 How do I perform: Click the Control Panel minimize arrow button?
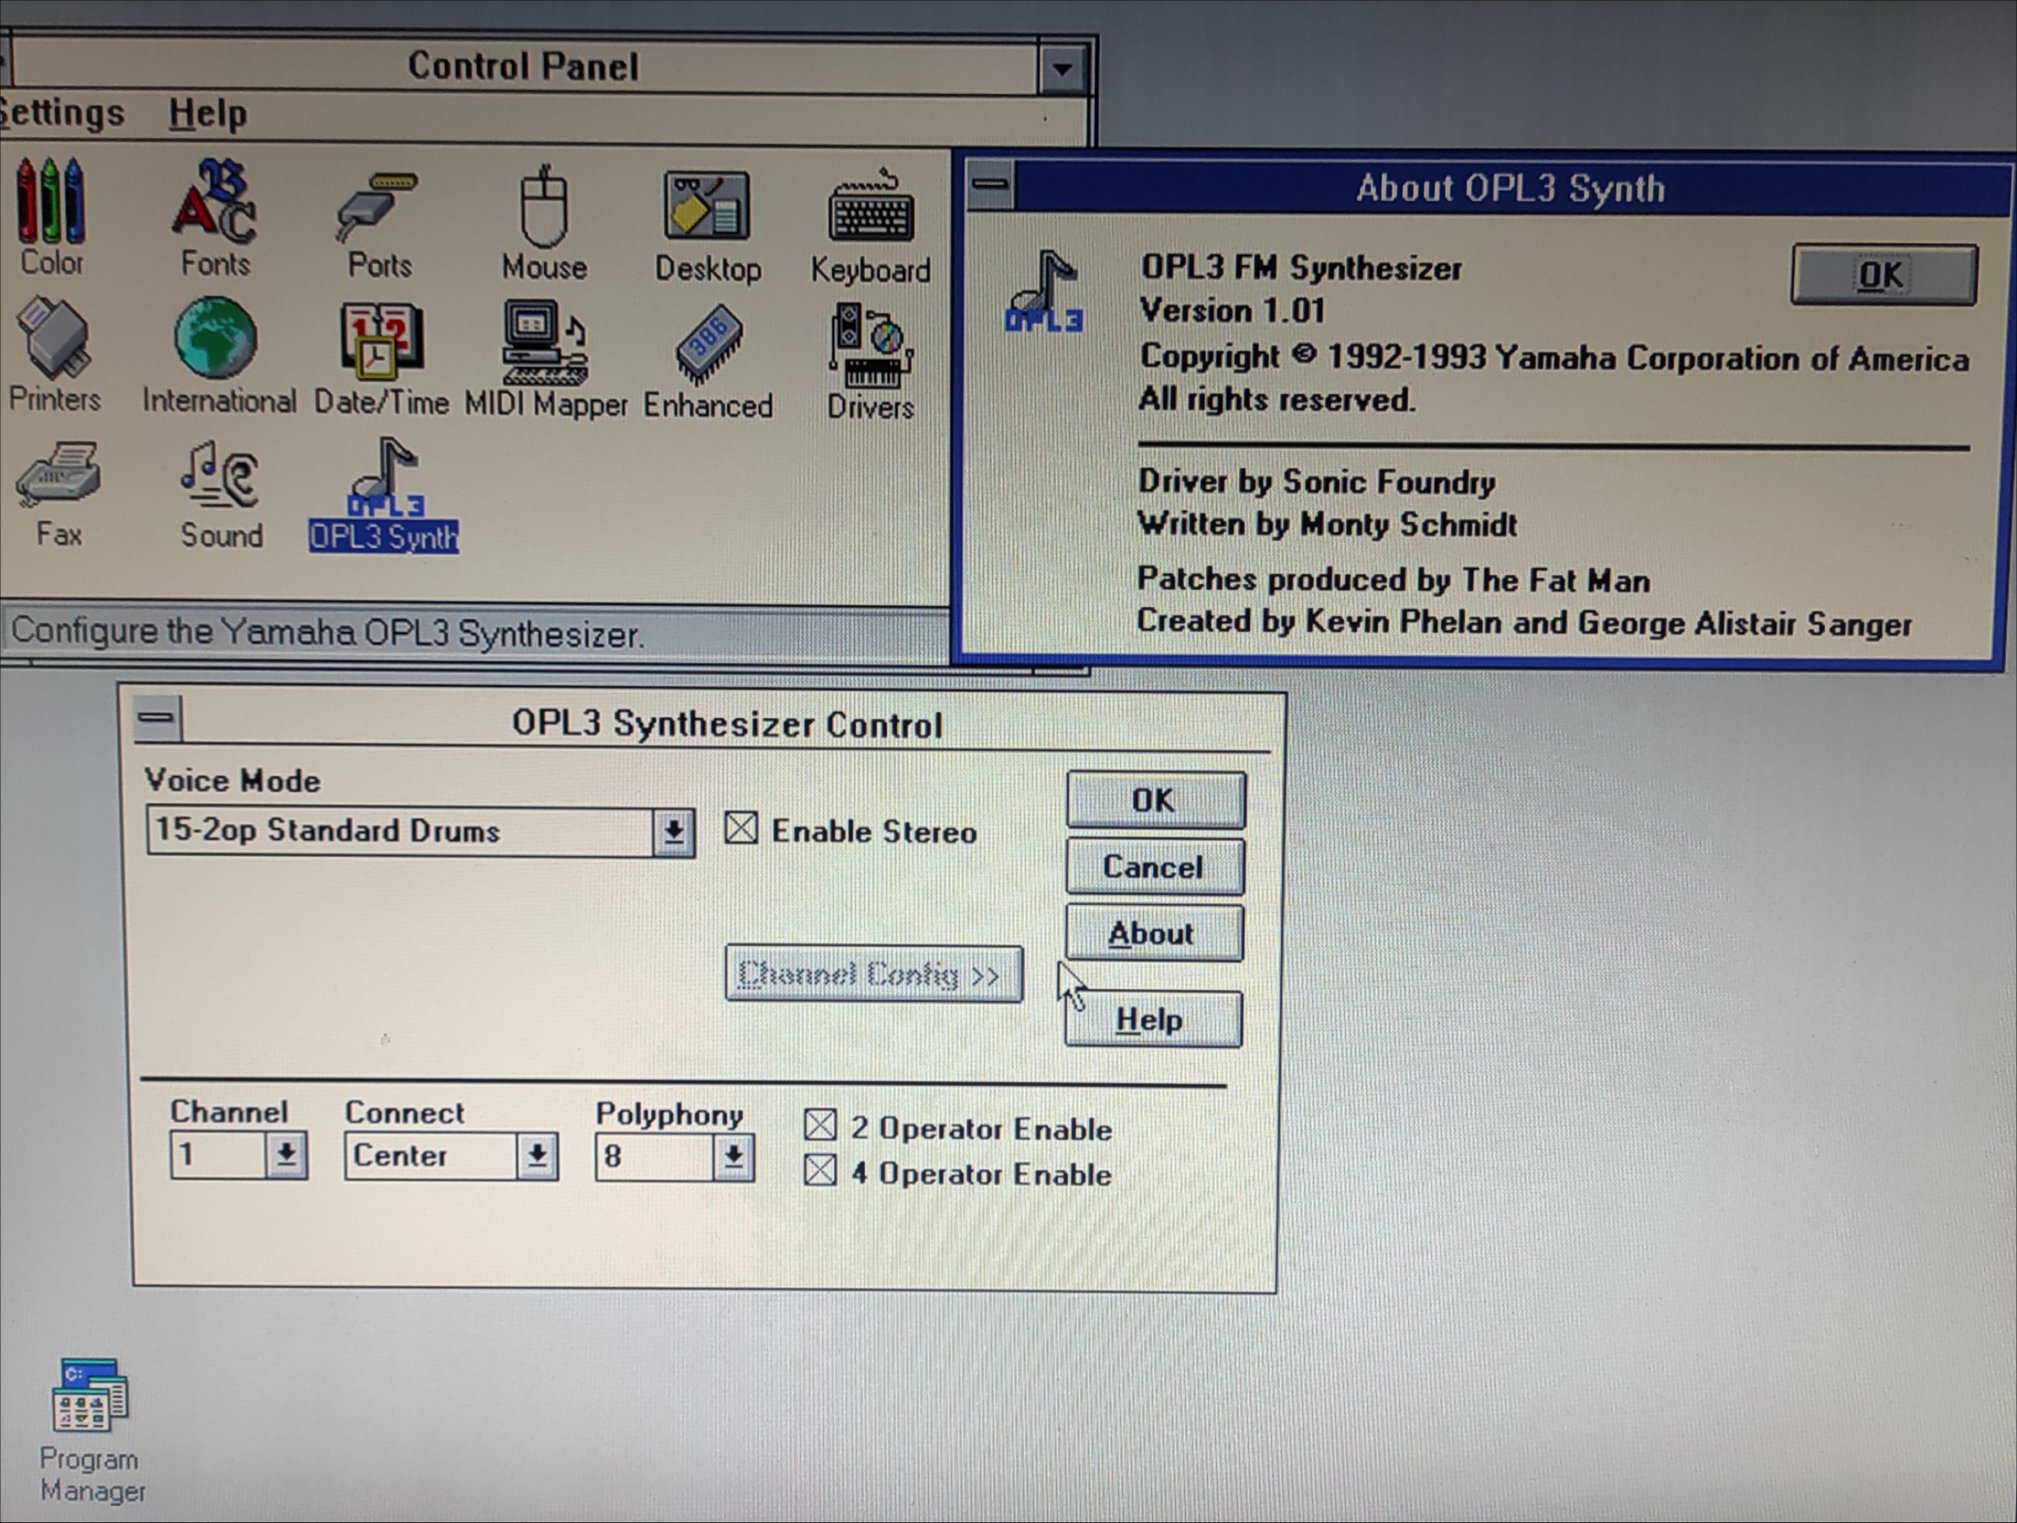coord(1062,69)
